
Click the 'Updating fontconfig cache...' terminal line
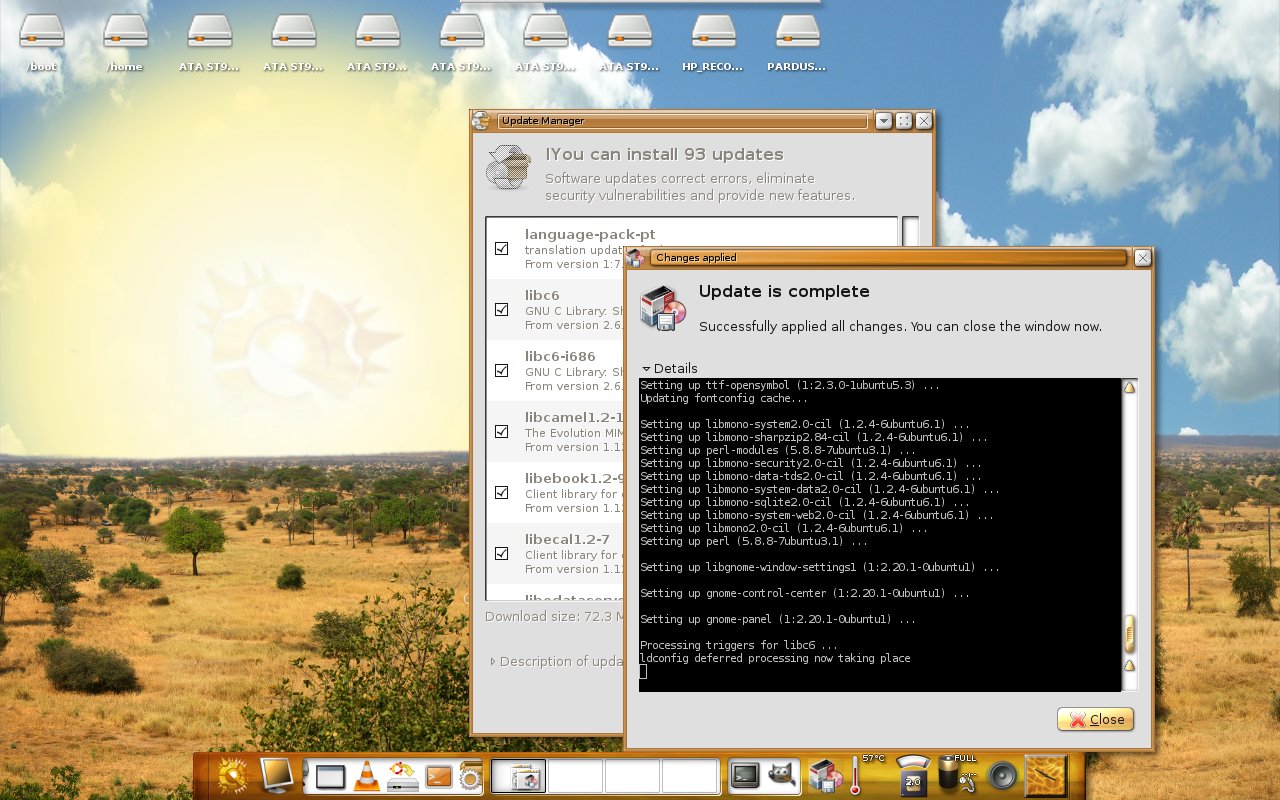pyautogui.click(x=723, y=398)
